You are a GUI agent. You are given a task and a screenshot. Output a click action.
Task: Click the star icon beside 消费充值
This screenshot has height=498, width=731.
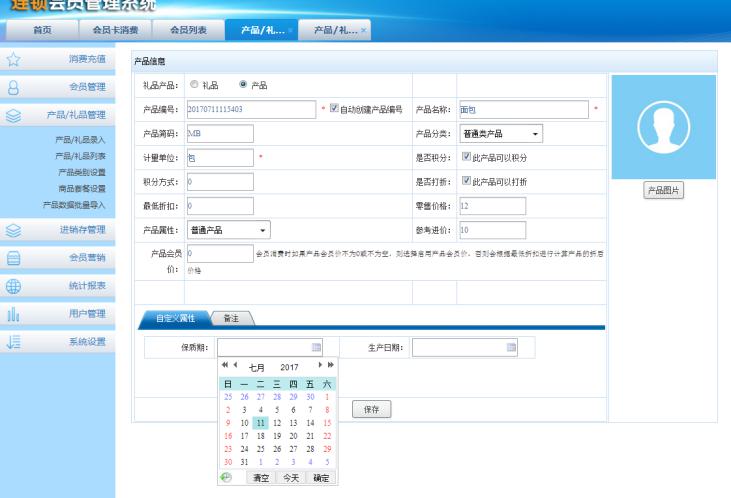pos(14,60)
